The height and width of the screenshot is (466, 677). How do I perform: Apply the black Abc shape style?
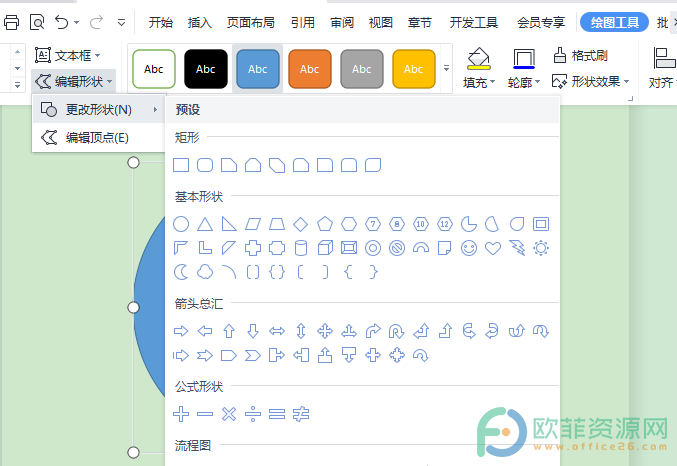(206, 69)
